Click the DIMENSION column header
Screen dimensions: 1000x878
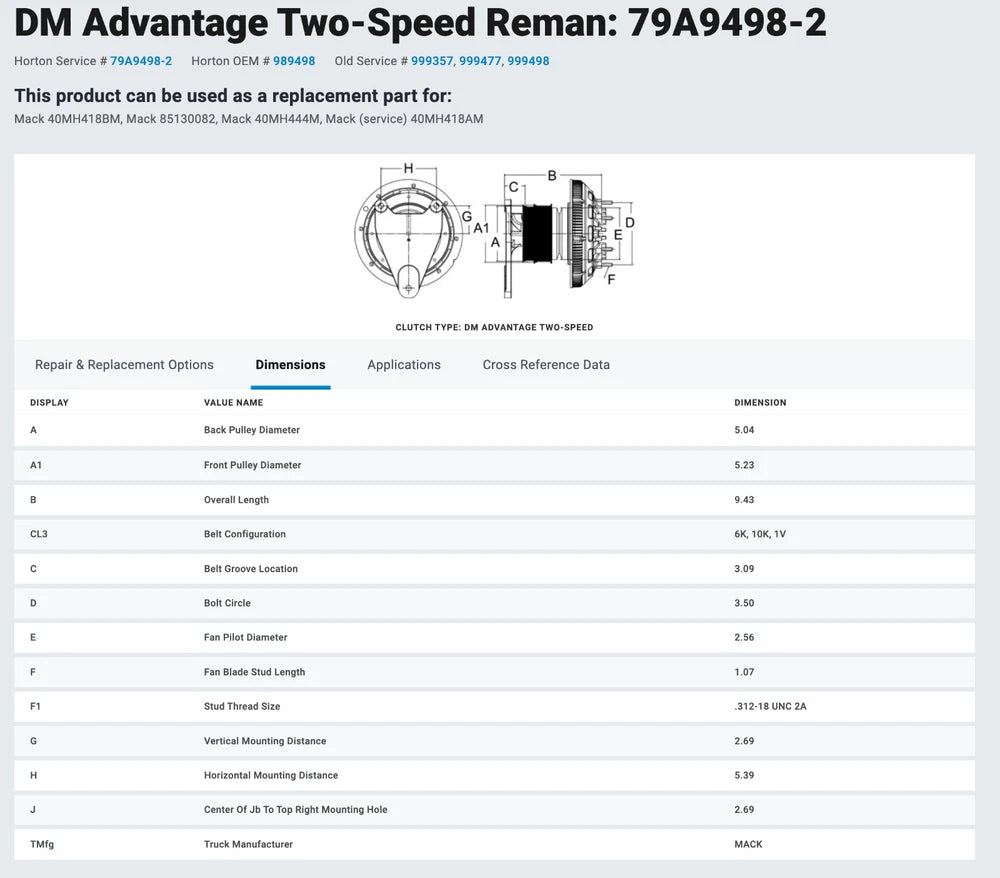point(760,403)
